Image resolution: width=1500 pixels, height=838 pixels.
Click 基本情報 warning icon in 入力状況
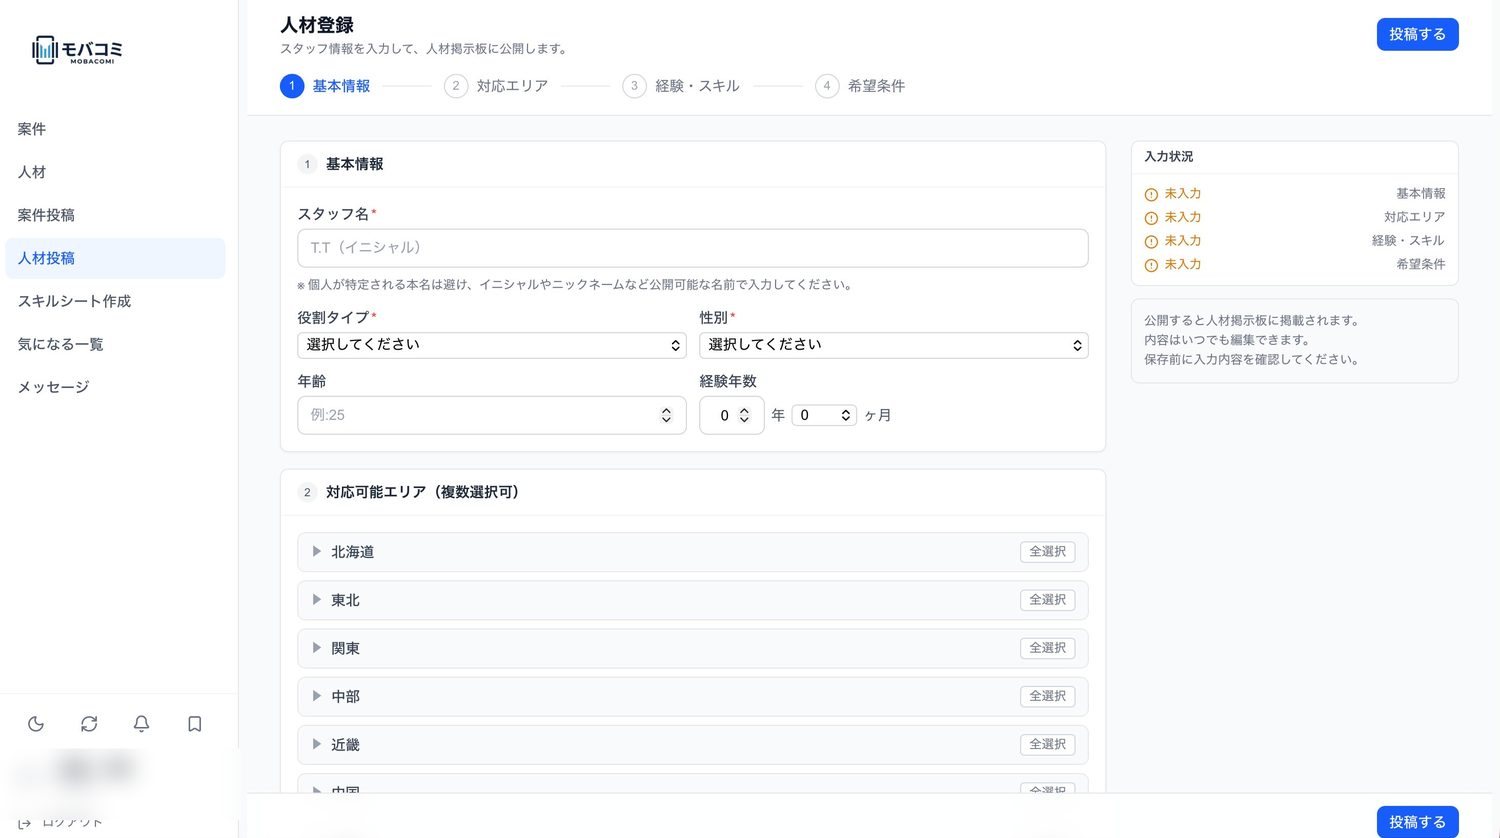pos(1151,194)
